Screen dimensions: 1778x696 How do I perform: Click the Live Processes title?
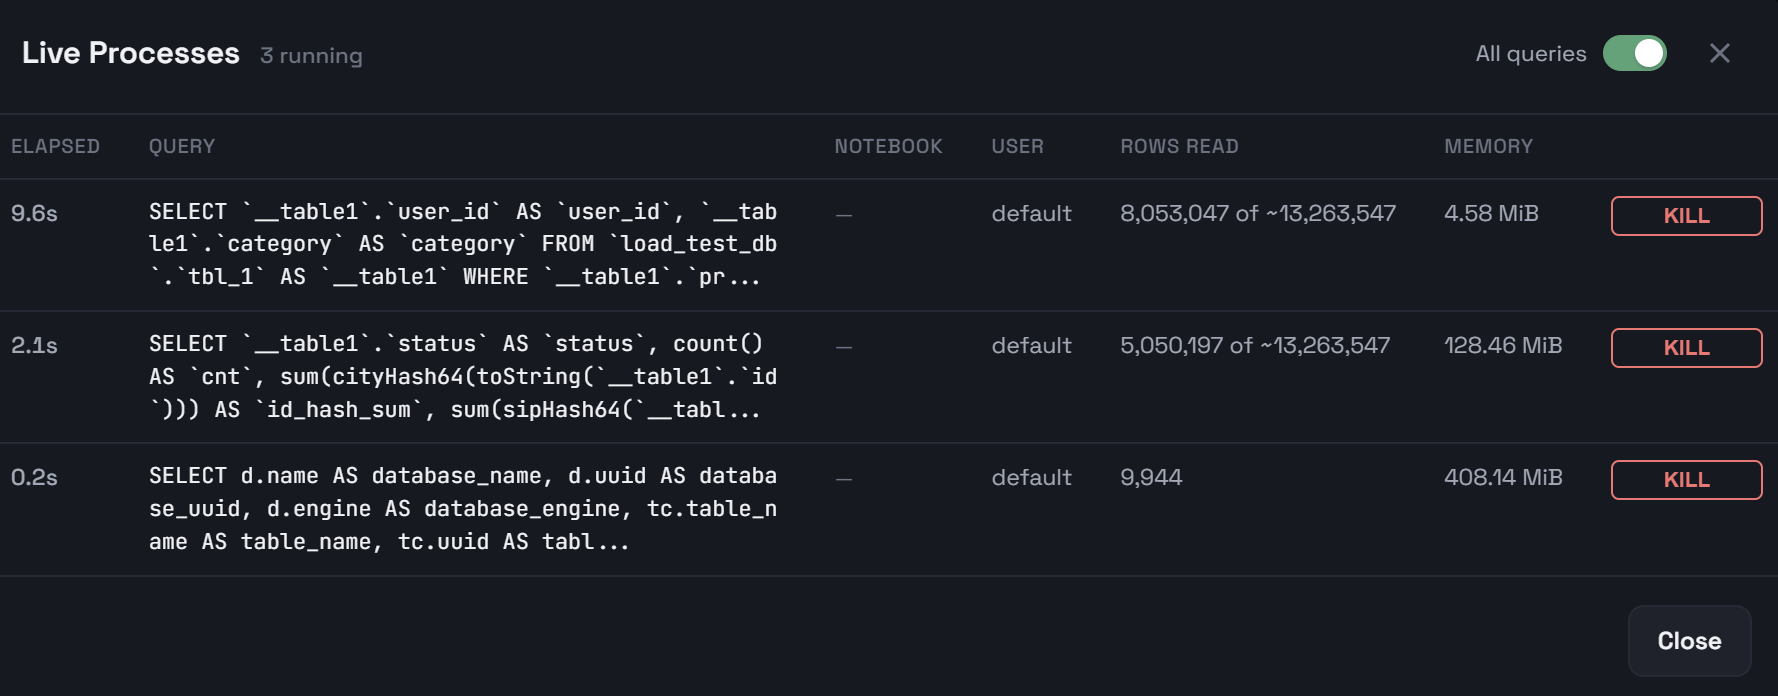pos(131,53)
